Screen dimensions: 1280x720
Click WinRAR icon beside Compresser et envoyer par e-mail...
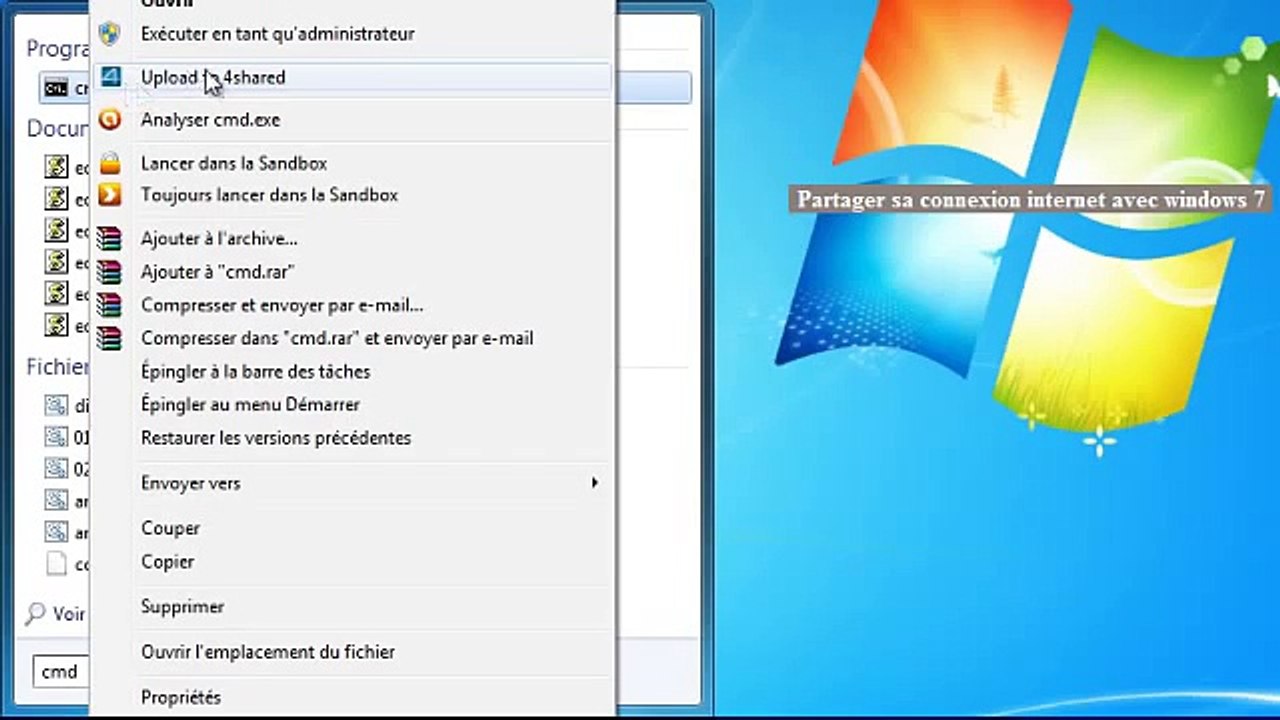click(x=110, y=305)
